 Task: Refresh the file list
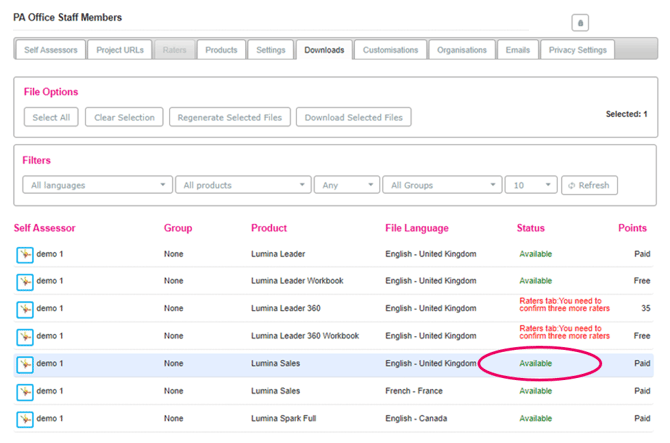click(x=589, y=185)
